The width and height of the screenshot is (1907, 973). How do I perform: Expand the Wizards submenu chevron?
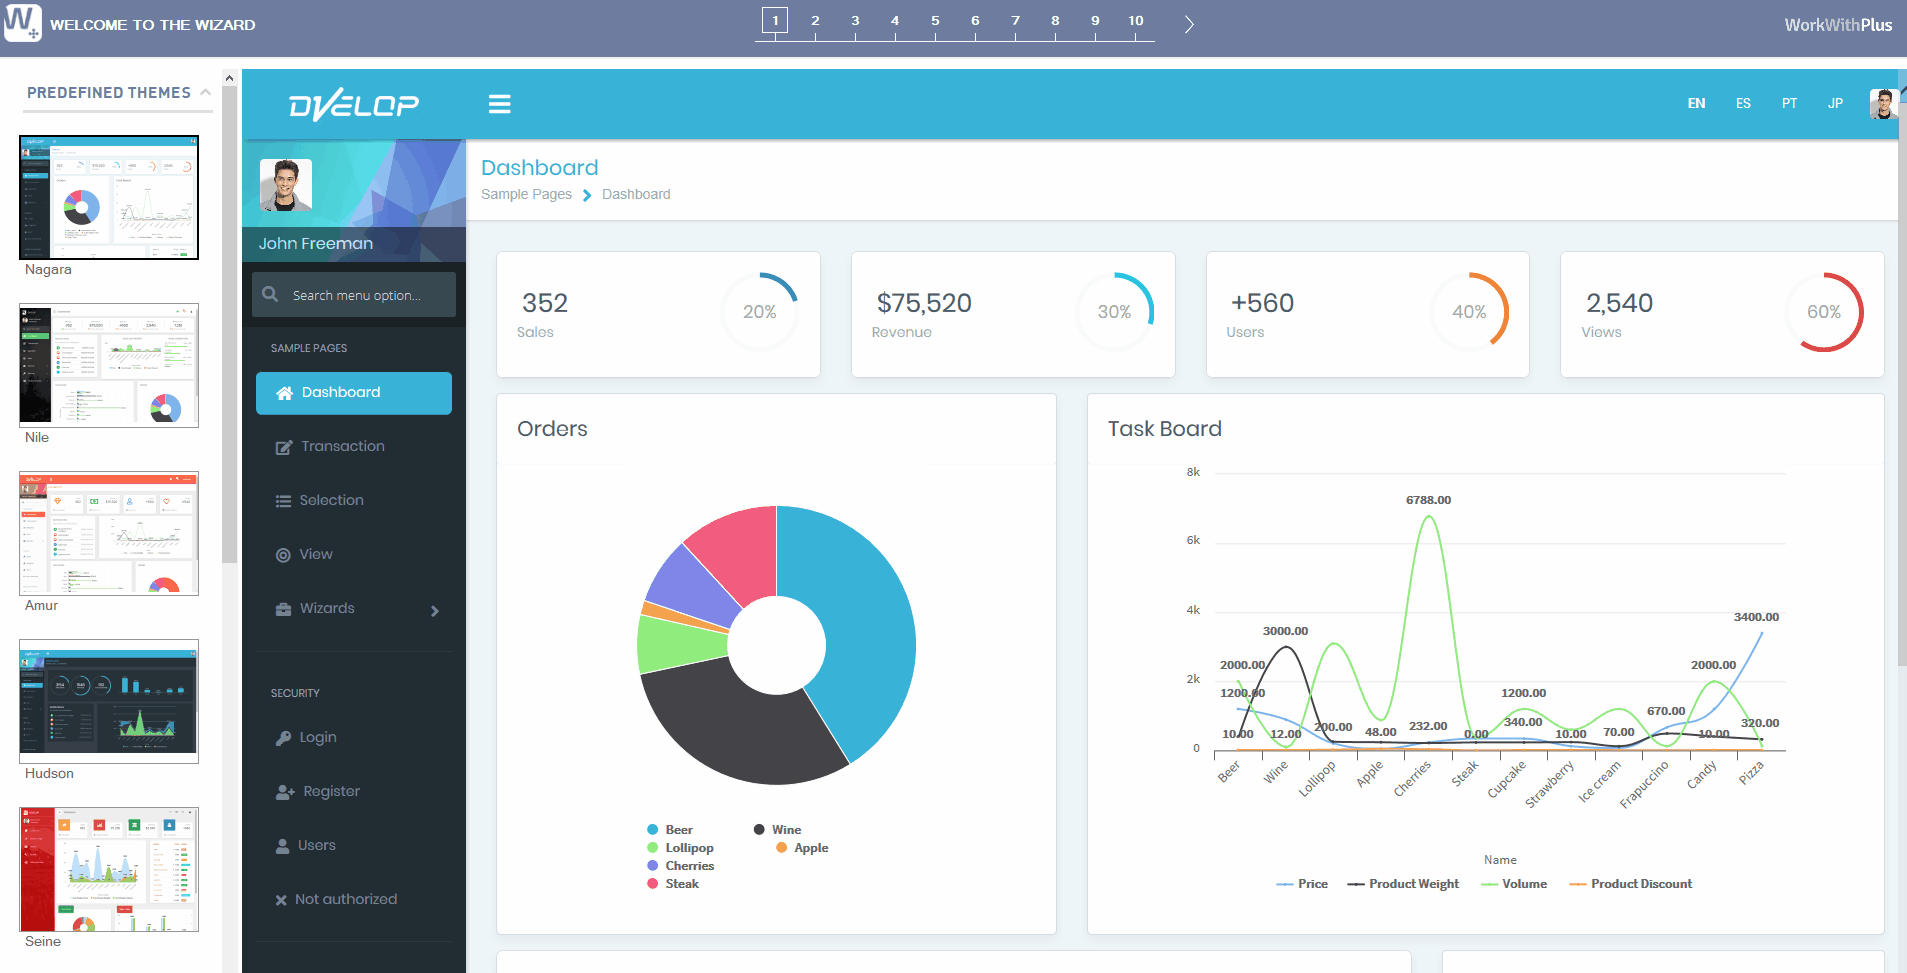pos(434,610)
